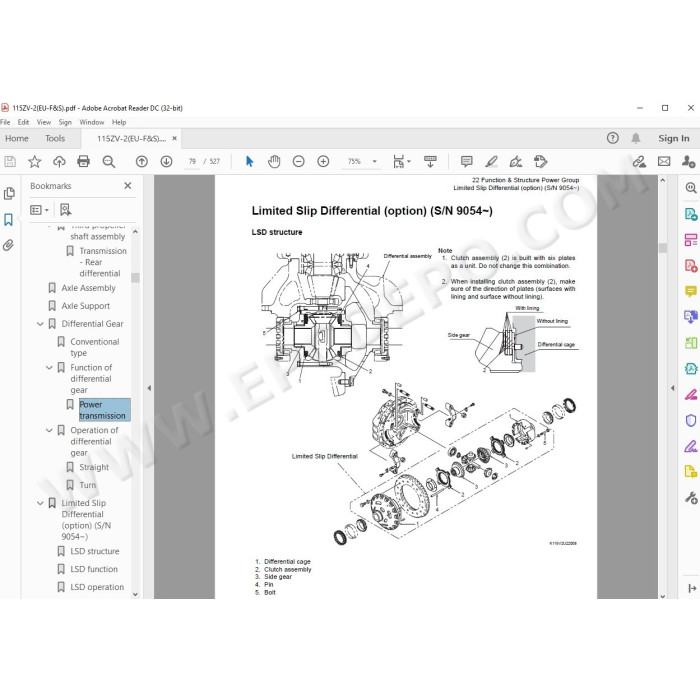Image resolution: width=700 pixels, height=700 pixels.
Task: Open Export PDF tool in right pane
Action: [x=691, y=214]
